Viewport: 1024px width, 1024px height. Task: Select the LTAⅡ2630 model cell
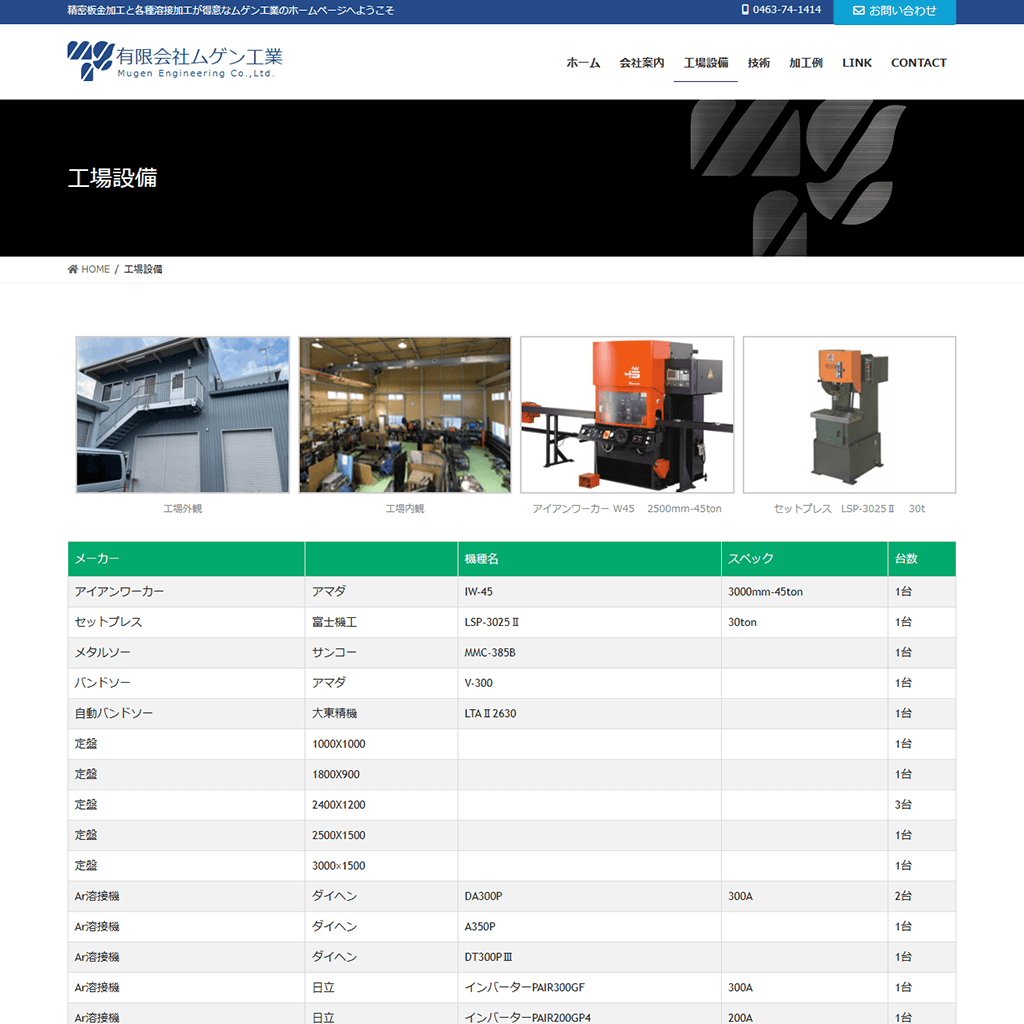click(590, 714)
